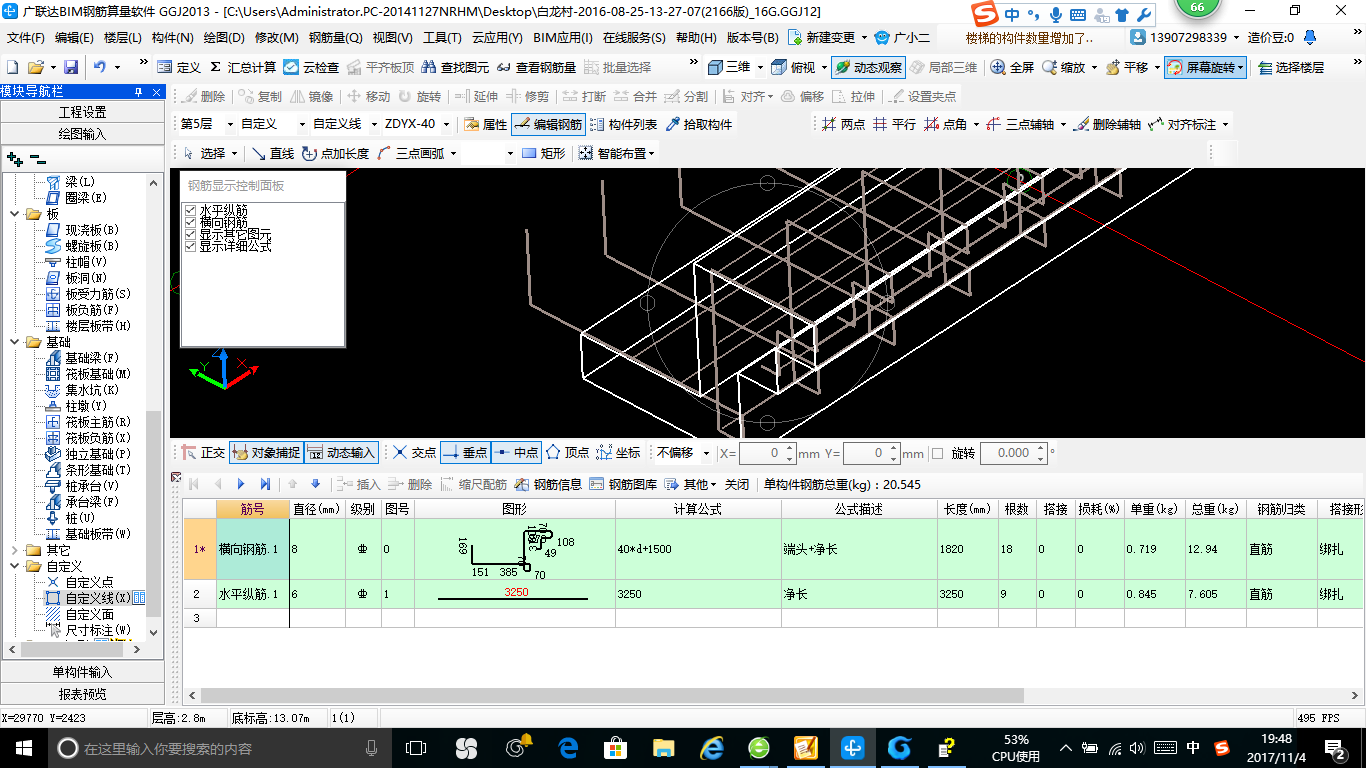The image size is (1366, 768).
Task: Open 钢筋信息 rebar info
Action: point(548,484)
